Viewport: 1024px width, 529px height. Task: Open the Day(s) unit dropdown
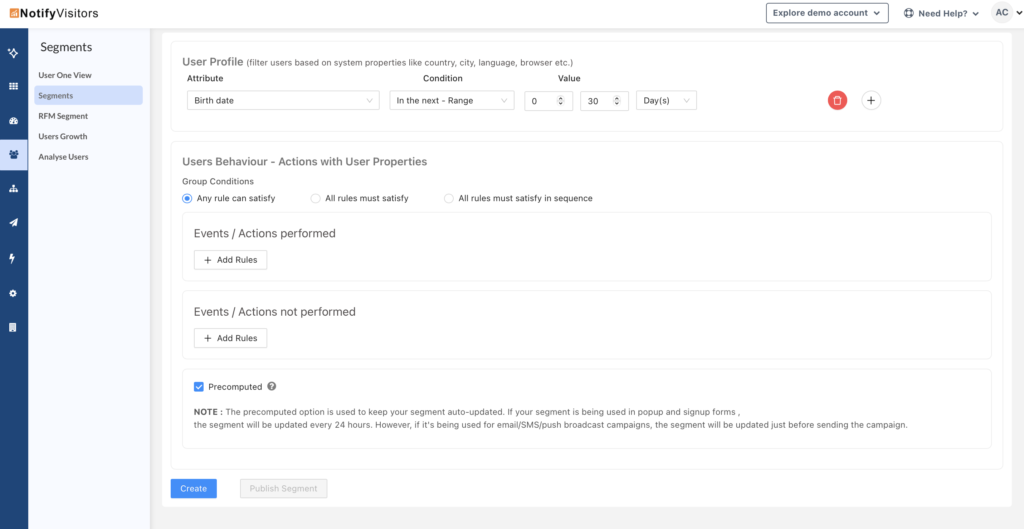click(x=666, y=100)
